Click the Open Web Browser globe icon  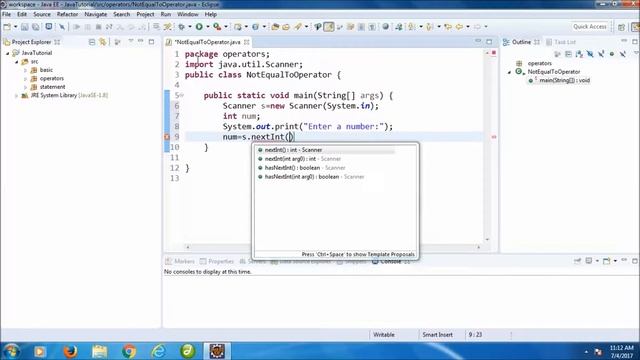pos(385,27)
